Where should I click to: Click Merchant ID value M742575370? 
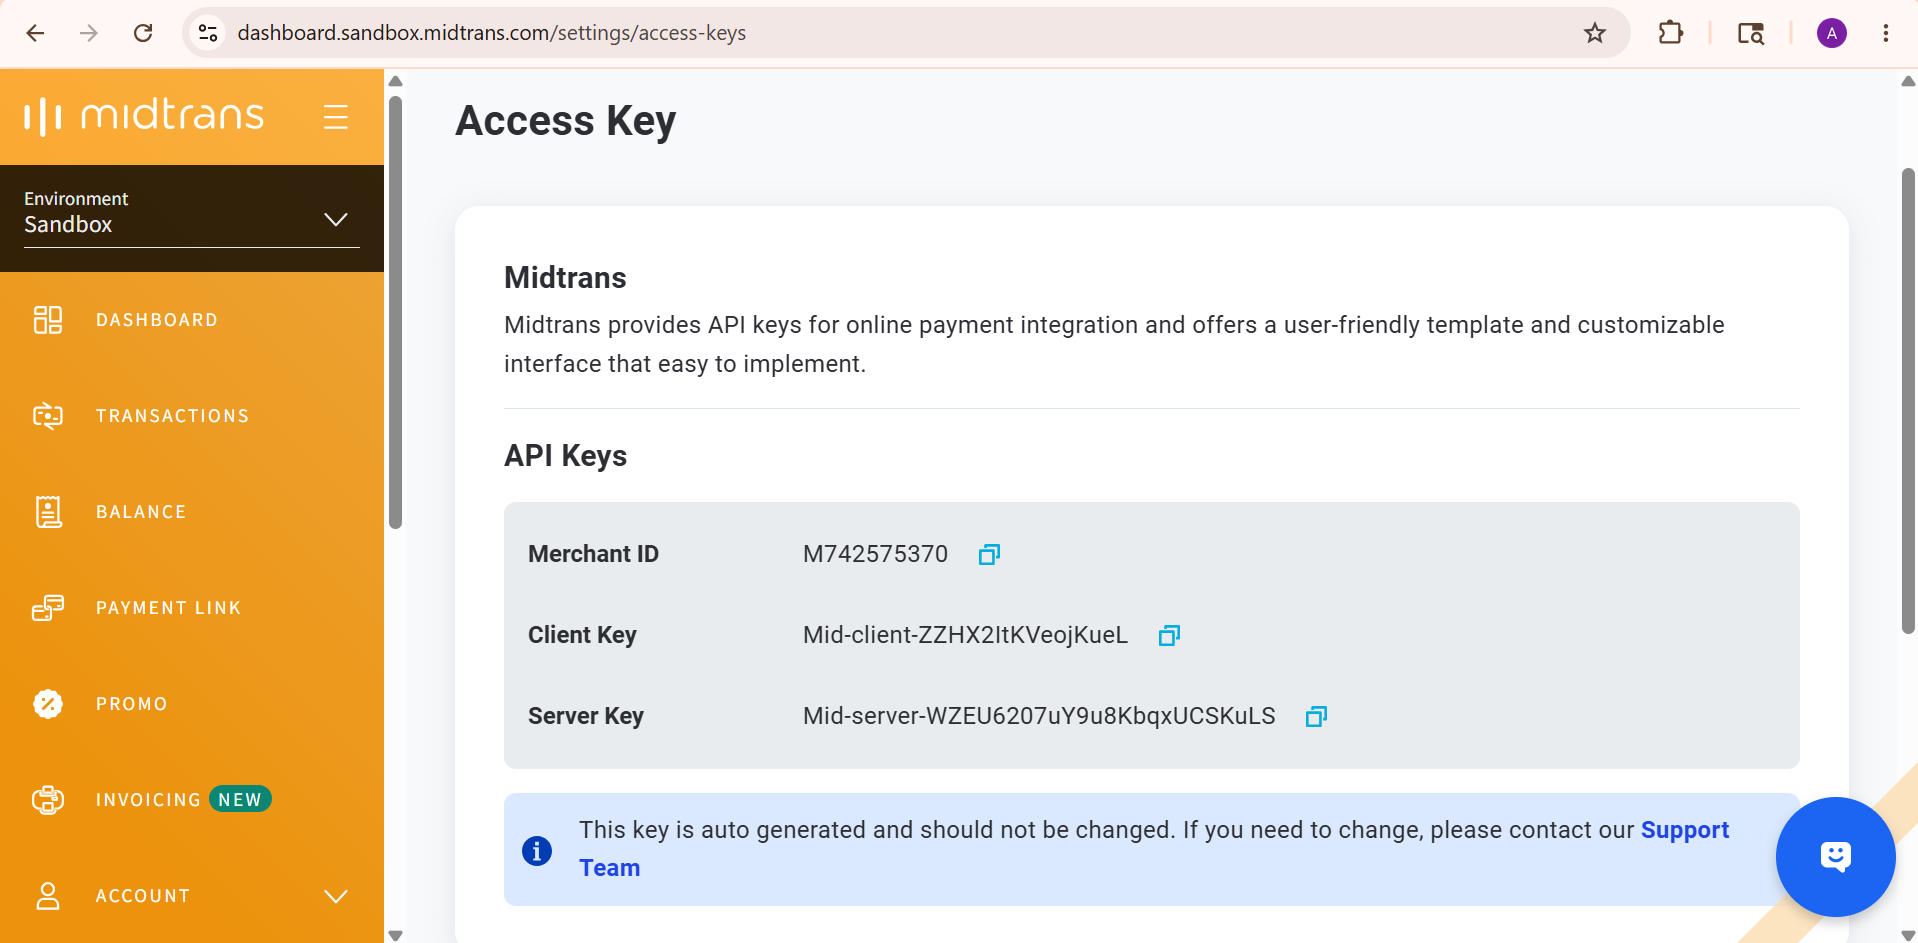coord(875,554)
